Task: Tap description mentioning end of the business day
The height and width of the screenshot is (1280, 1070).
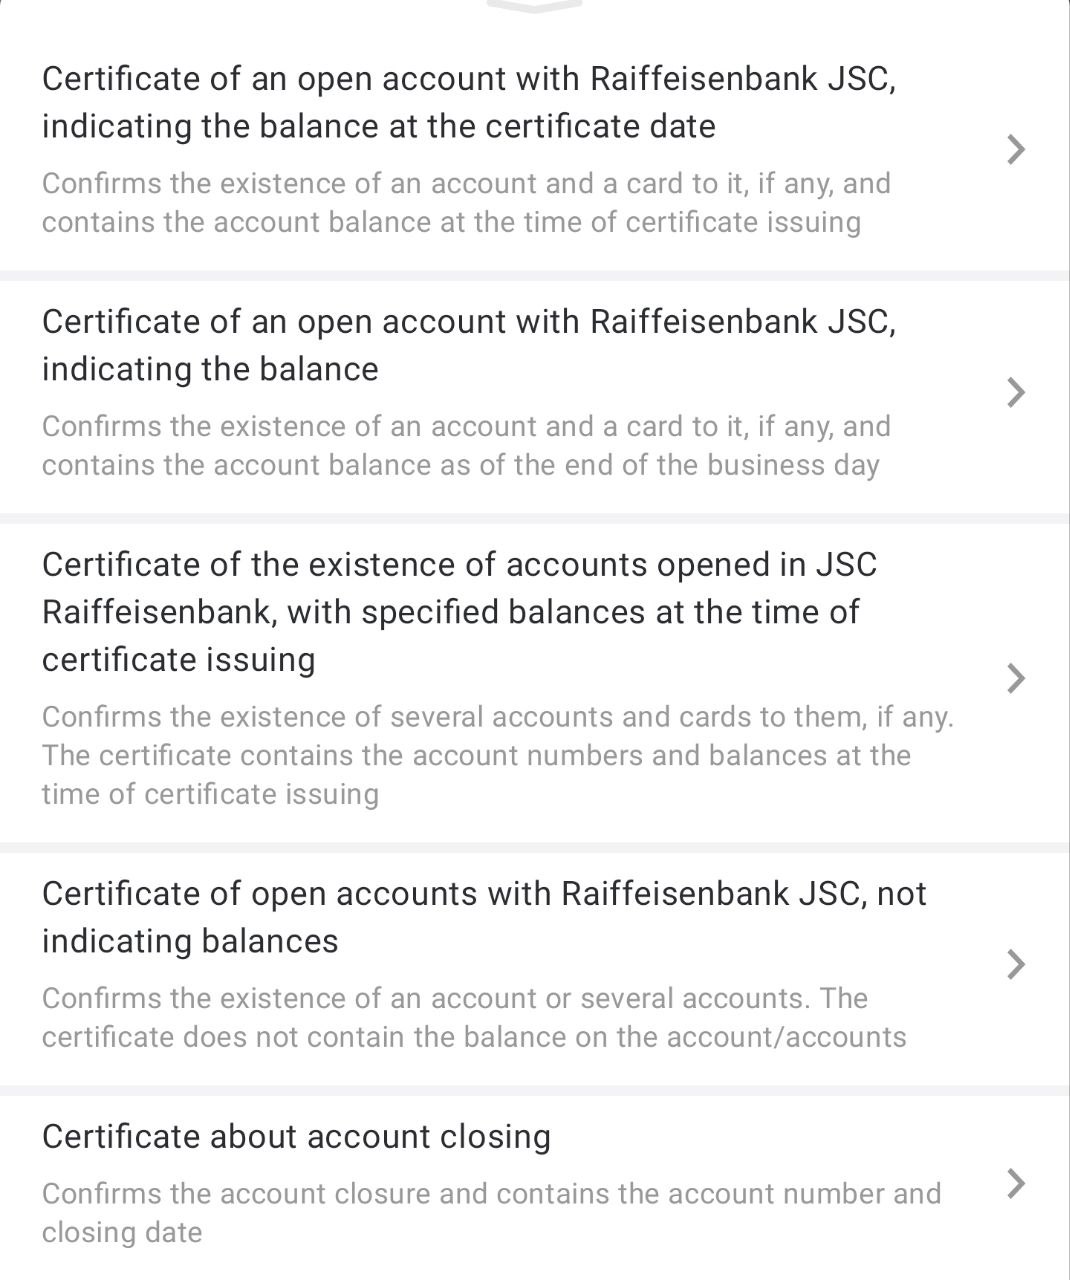Action: tap(460, 465)
